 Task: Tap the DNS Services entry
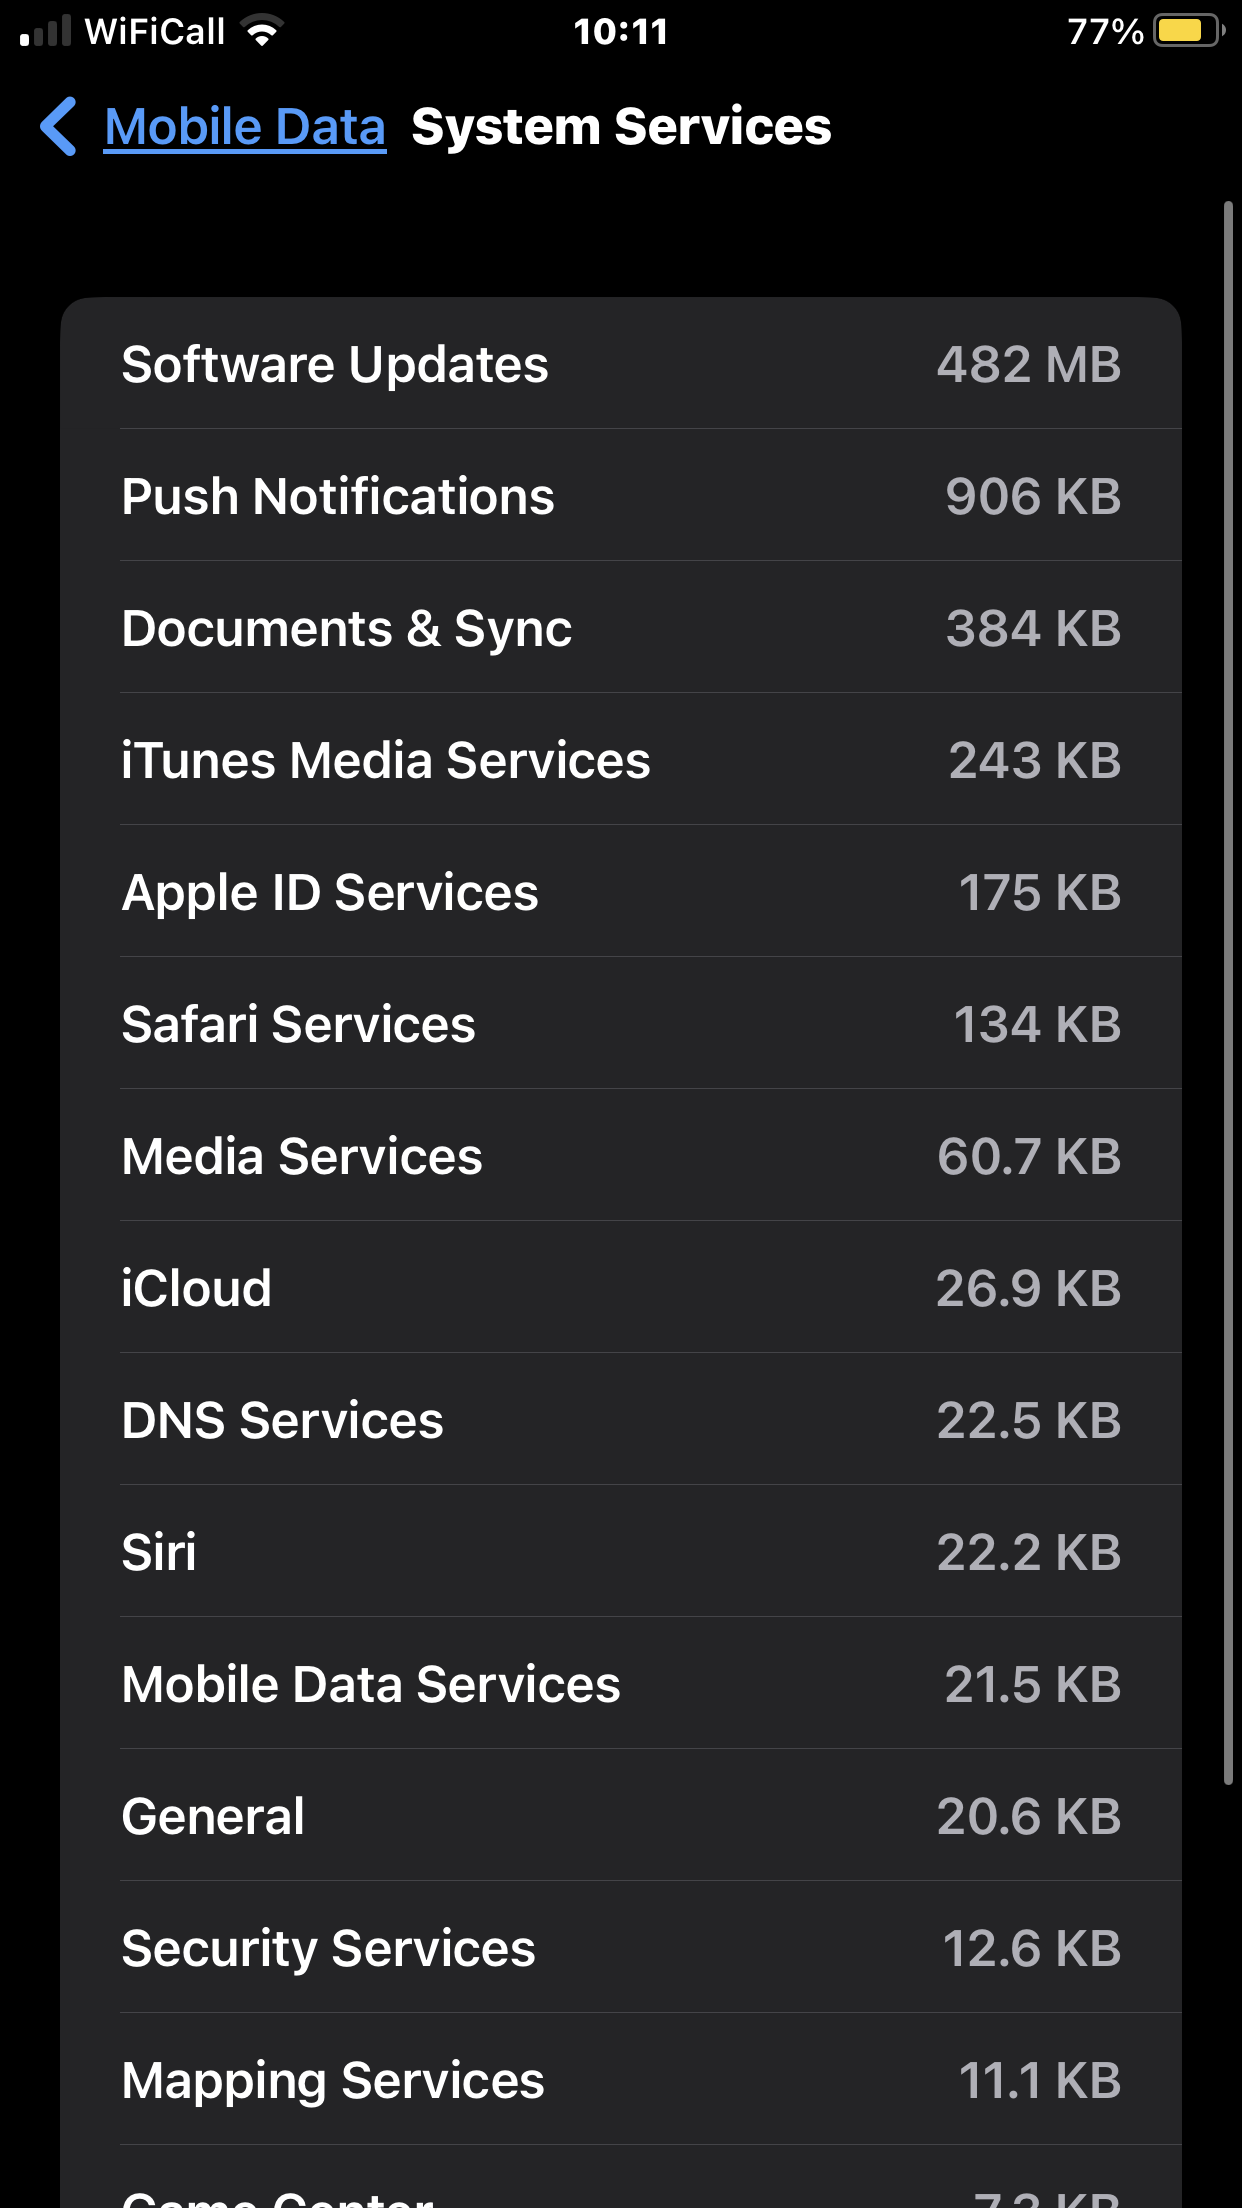coord(620,1420)
